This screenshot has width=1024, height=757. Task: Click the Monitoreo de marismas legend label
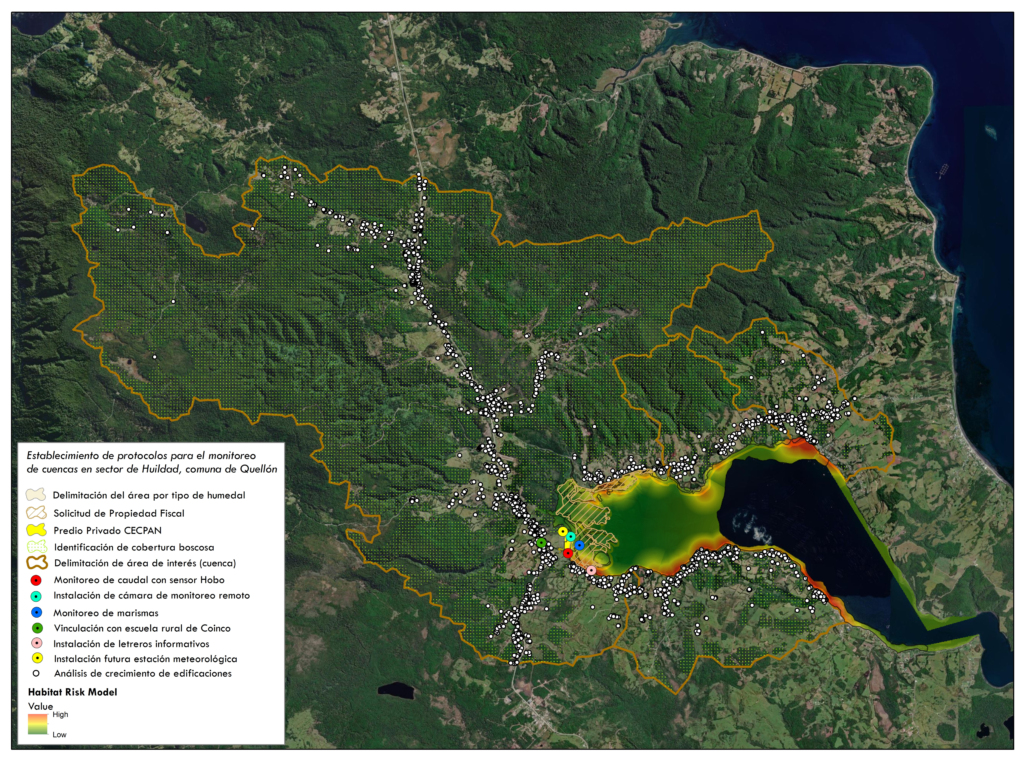pos(106,613)
